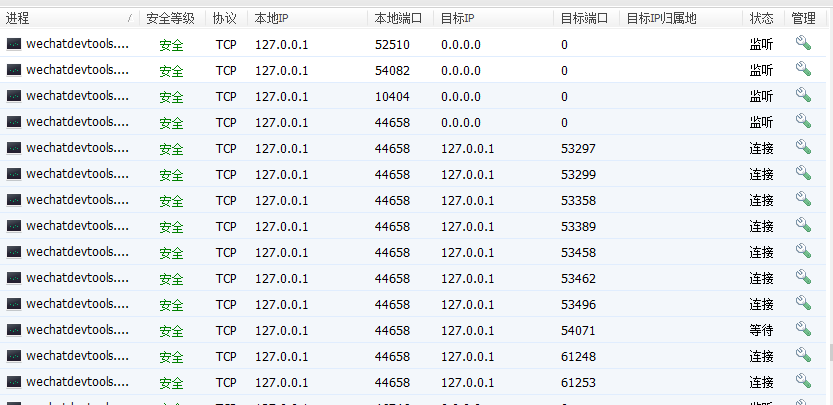This screenshot has height=405, width=833.
Task: Click target IP 127.0.0.1 in the target port 53496 row
Action: 468,305
